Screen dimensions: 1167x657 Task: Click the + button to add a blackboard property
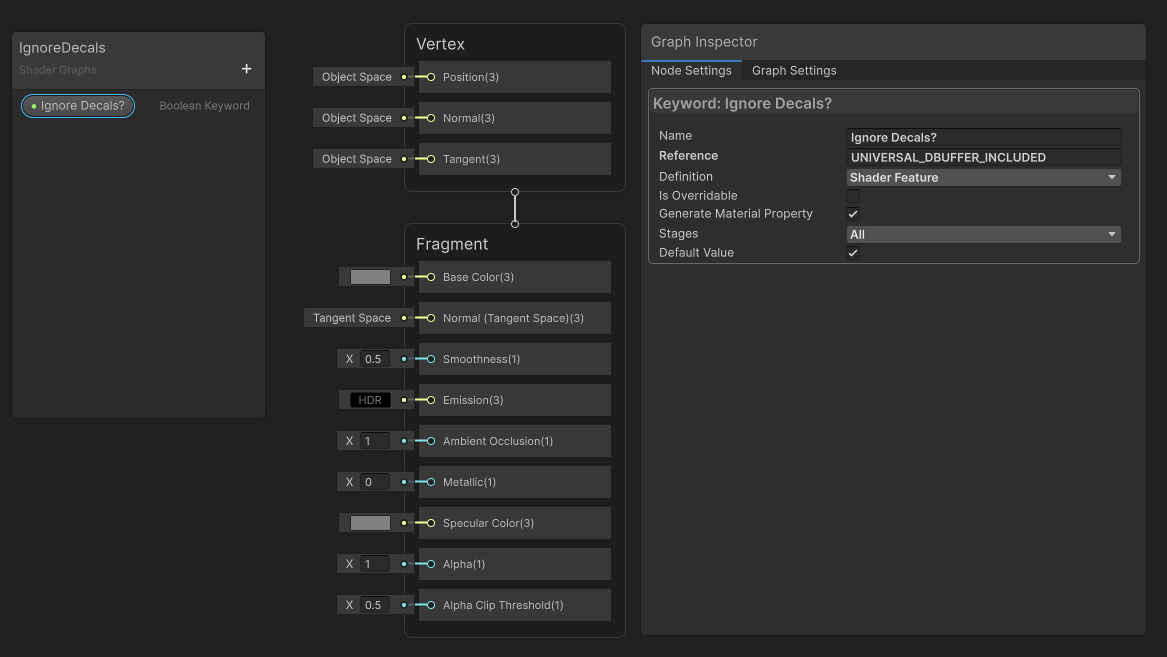pos(246,68)
